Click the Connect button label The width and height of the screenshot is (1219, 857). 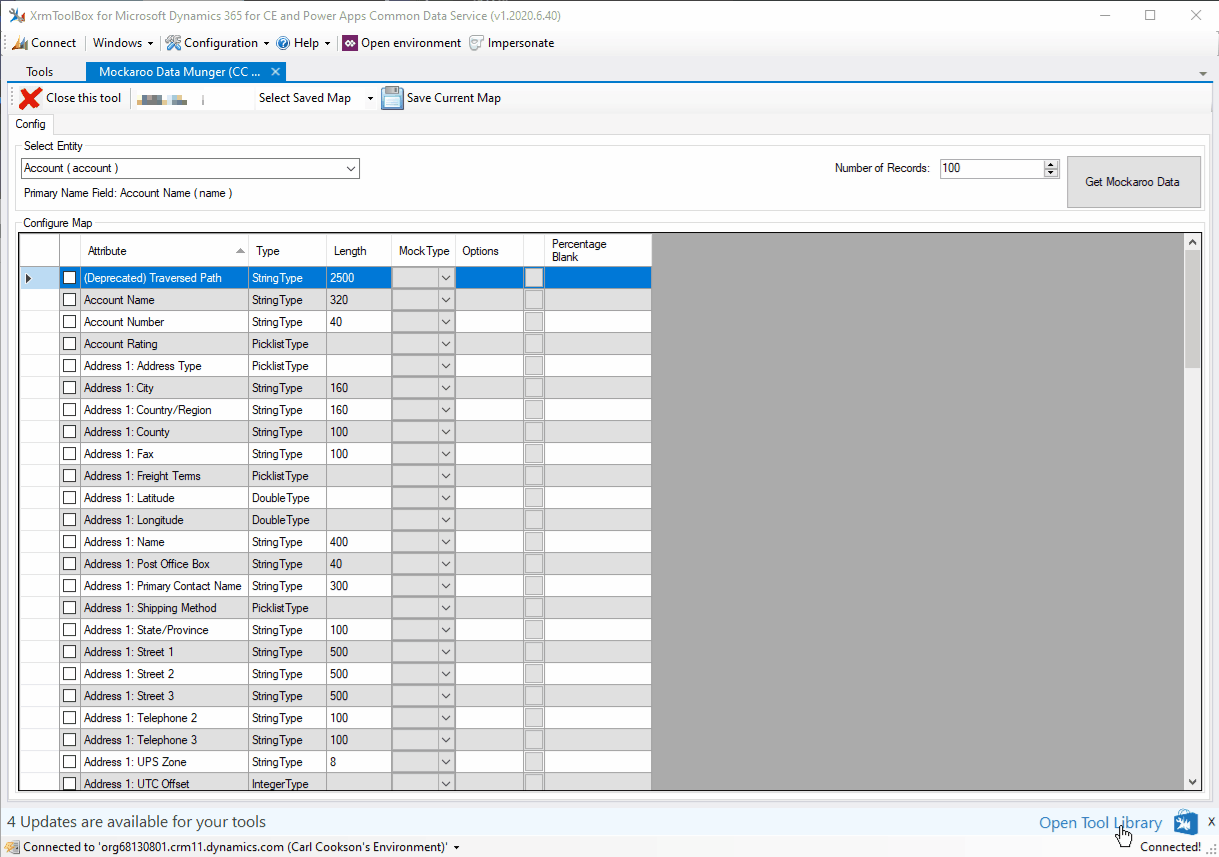53,43
